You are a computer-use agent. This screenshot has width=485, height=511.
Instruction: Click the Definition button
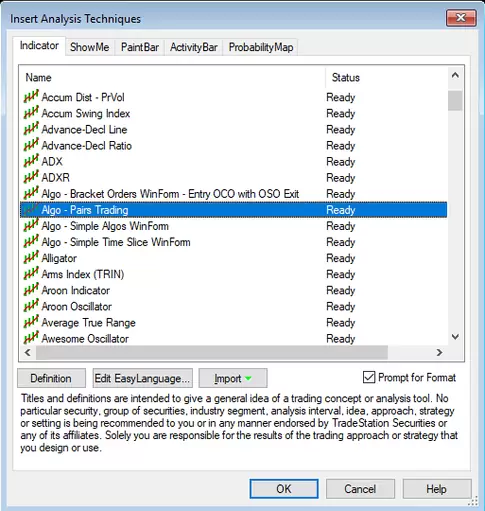[51, 378]
